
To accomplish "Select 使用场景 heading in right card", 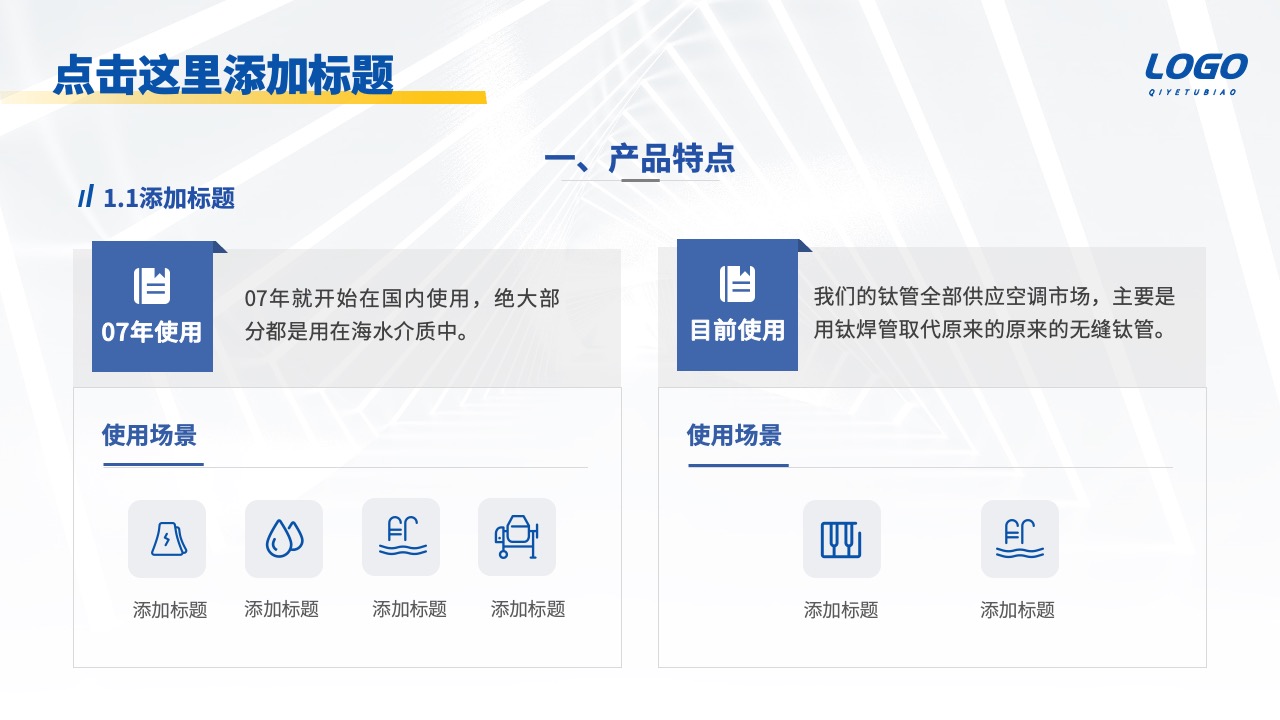I will click(734, 435).
